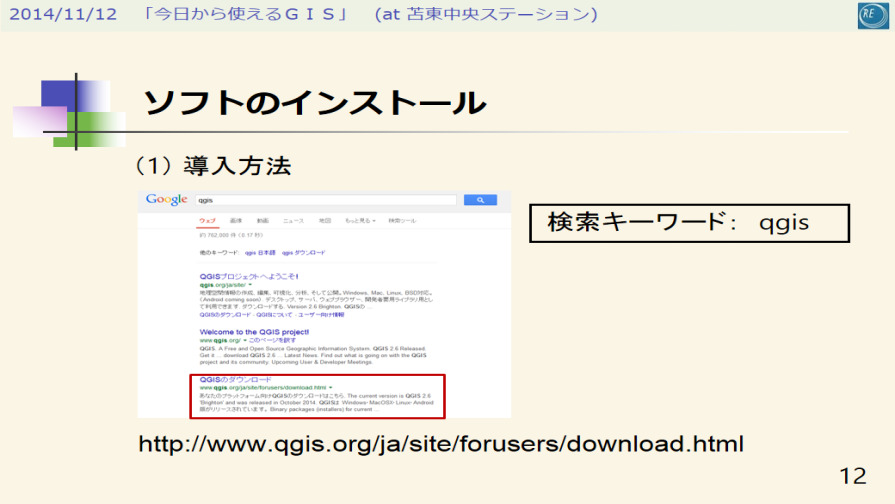Open the 'QGISのダウンロード' result in red box
The height and width of the screenshot is (504, 895).
click(235, 380)
